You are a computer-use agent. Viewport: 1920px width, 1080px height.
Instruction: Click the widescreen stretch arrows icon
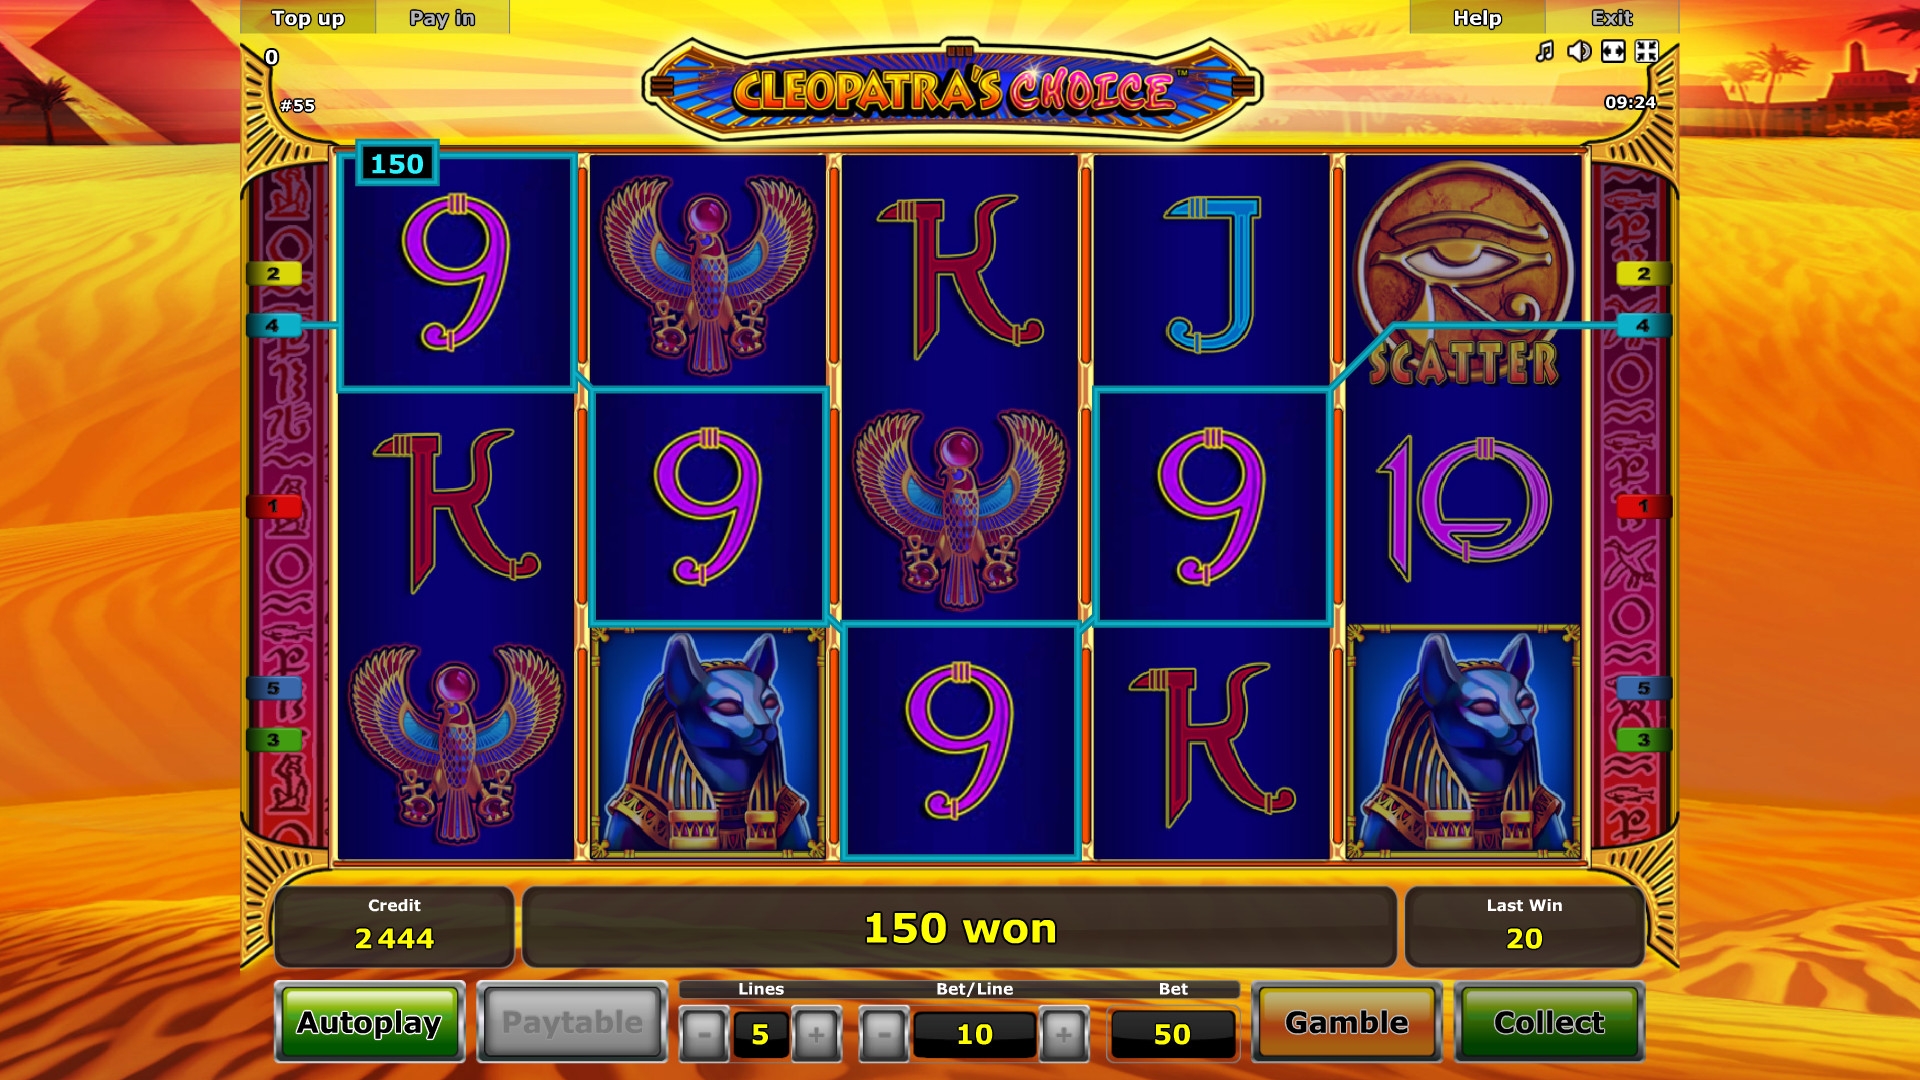coord(1613,51)
